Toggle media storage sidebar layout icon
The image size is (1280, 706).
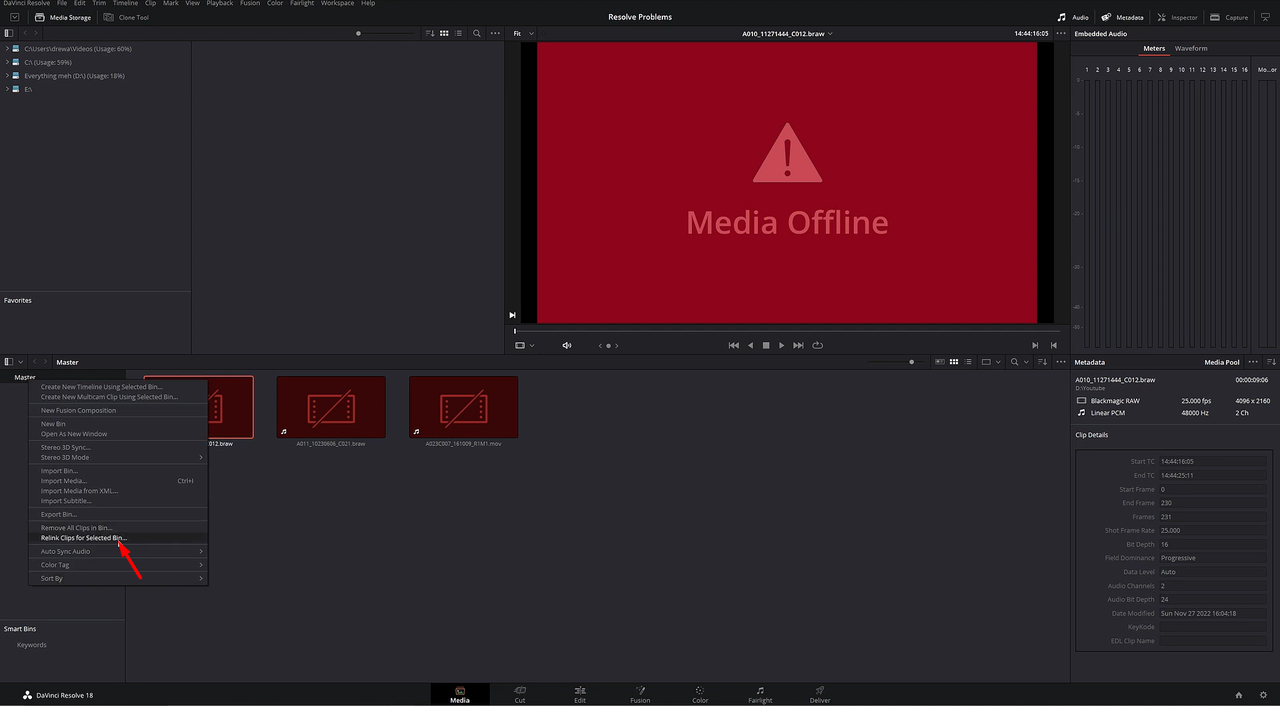(x=9, y=33)
